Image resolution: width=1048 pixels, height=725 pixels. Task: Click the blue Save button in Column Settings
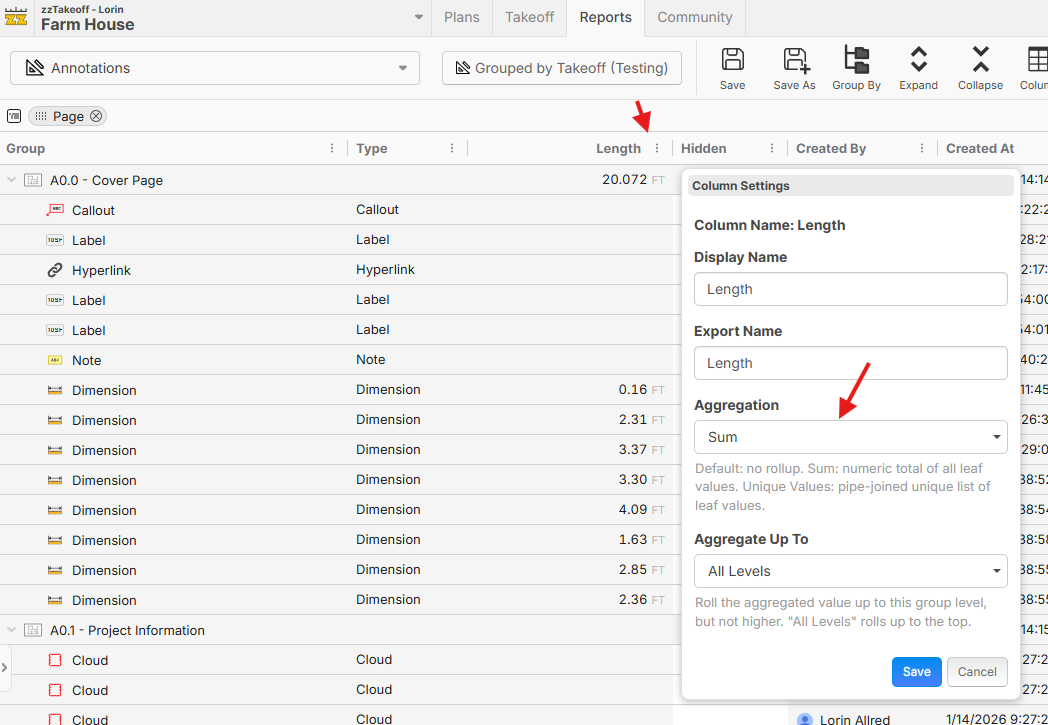(x=916, y=672)
